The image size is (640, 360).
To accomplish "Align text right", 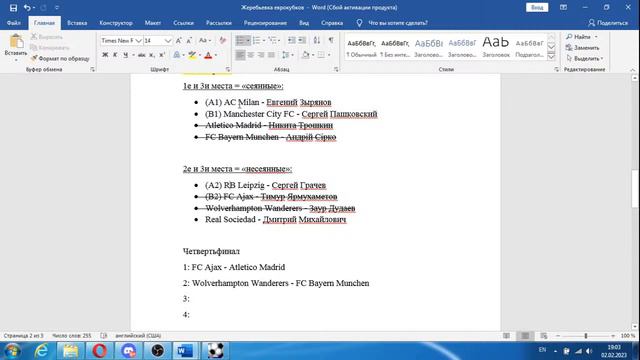I will (261, 55).
